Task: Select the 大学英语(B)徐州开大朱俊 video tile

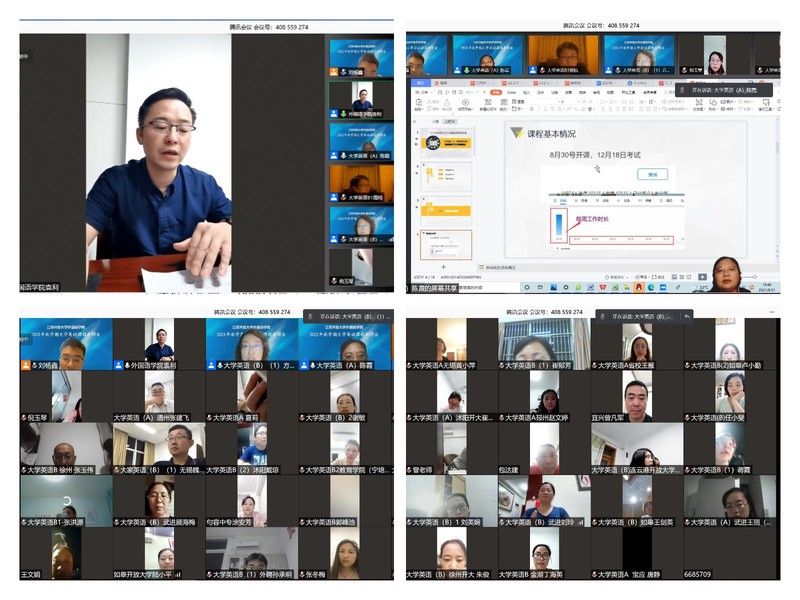Action: [452, 554]
